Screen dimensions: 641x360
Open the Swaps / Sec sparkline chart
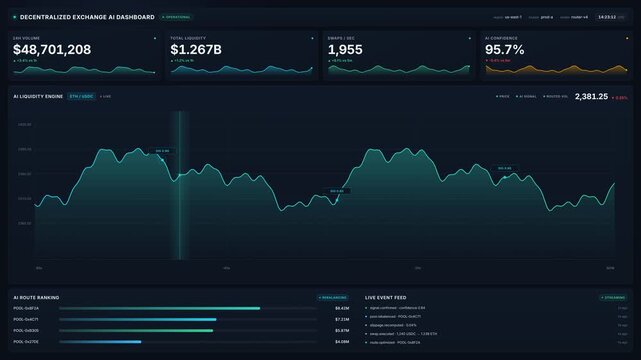coord(399,70)
